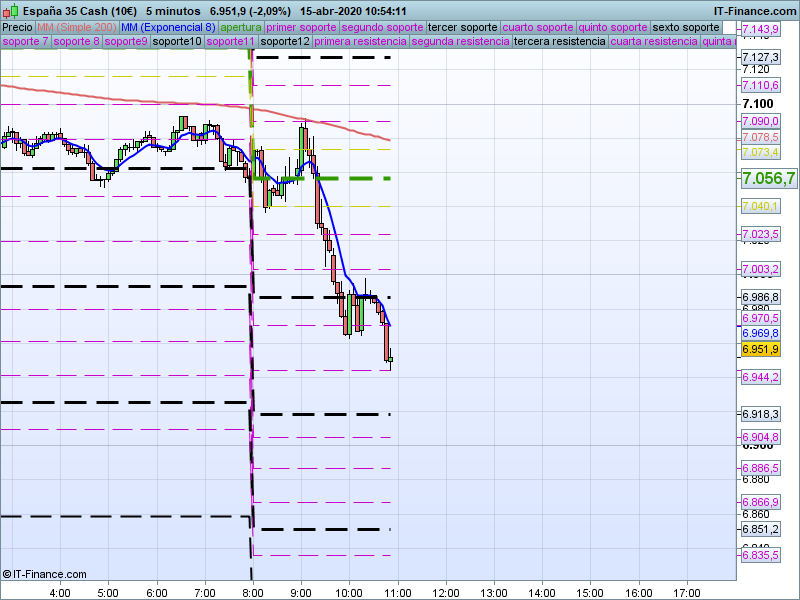
Task: Select the soporte10 label
Action: pos(178,42)
